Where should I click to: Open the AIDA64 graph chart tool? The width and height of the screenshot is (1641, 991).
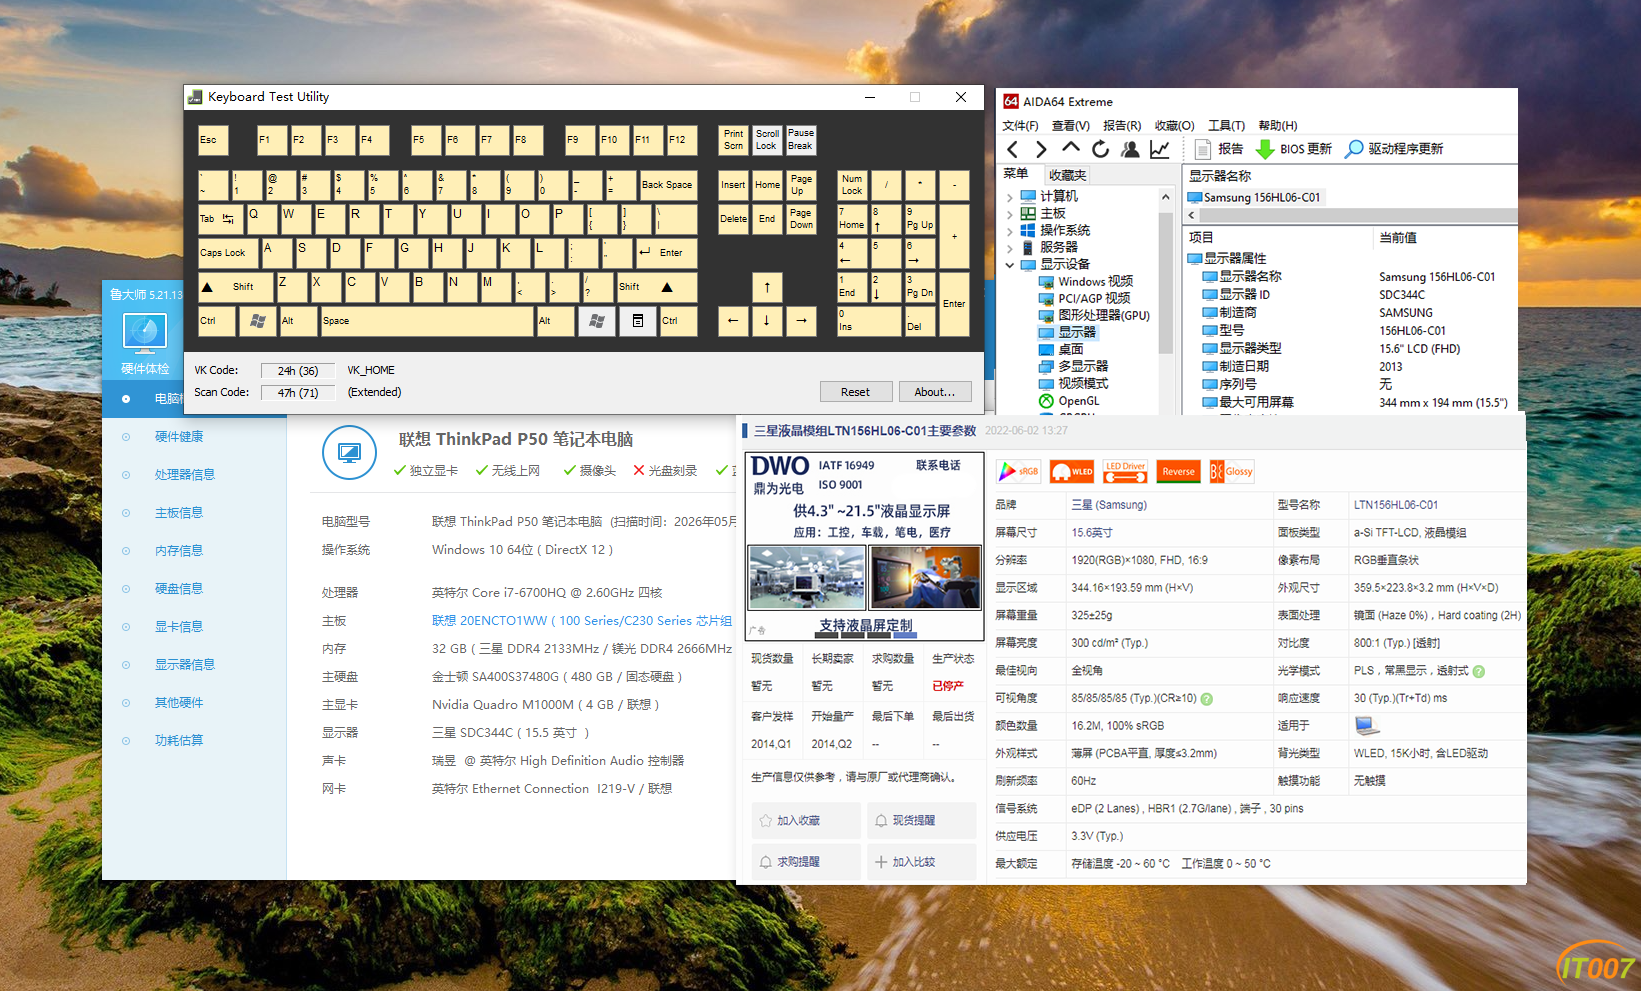tap(1160, 149)
